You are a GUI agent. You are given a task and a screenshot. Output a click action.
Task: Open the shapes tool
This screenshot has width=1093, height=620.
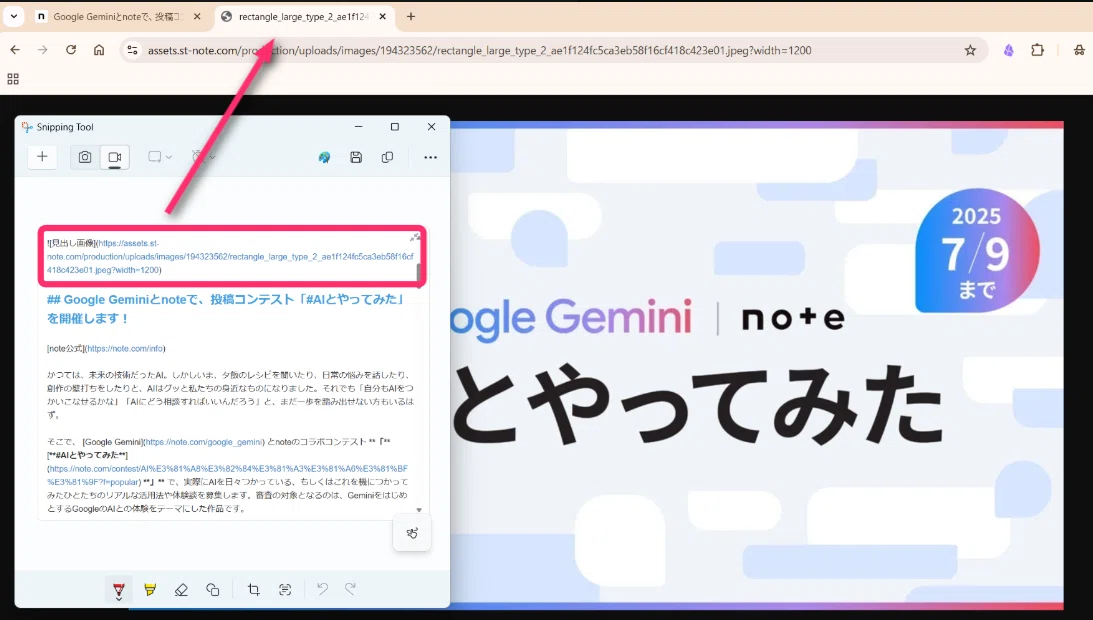pyautogui.click(x=213, y=590)
